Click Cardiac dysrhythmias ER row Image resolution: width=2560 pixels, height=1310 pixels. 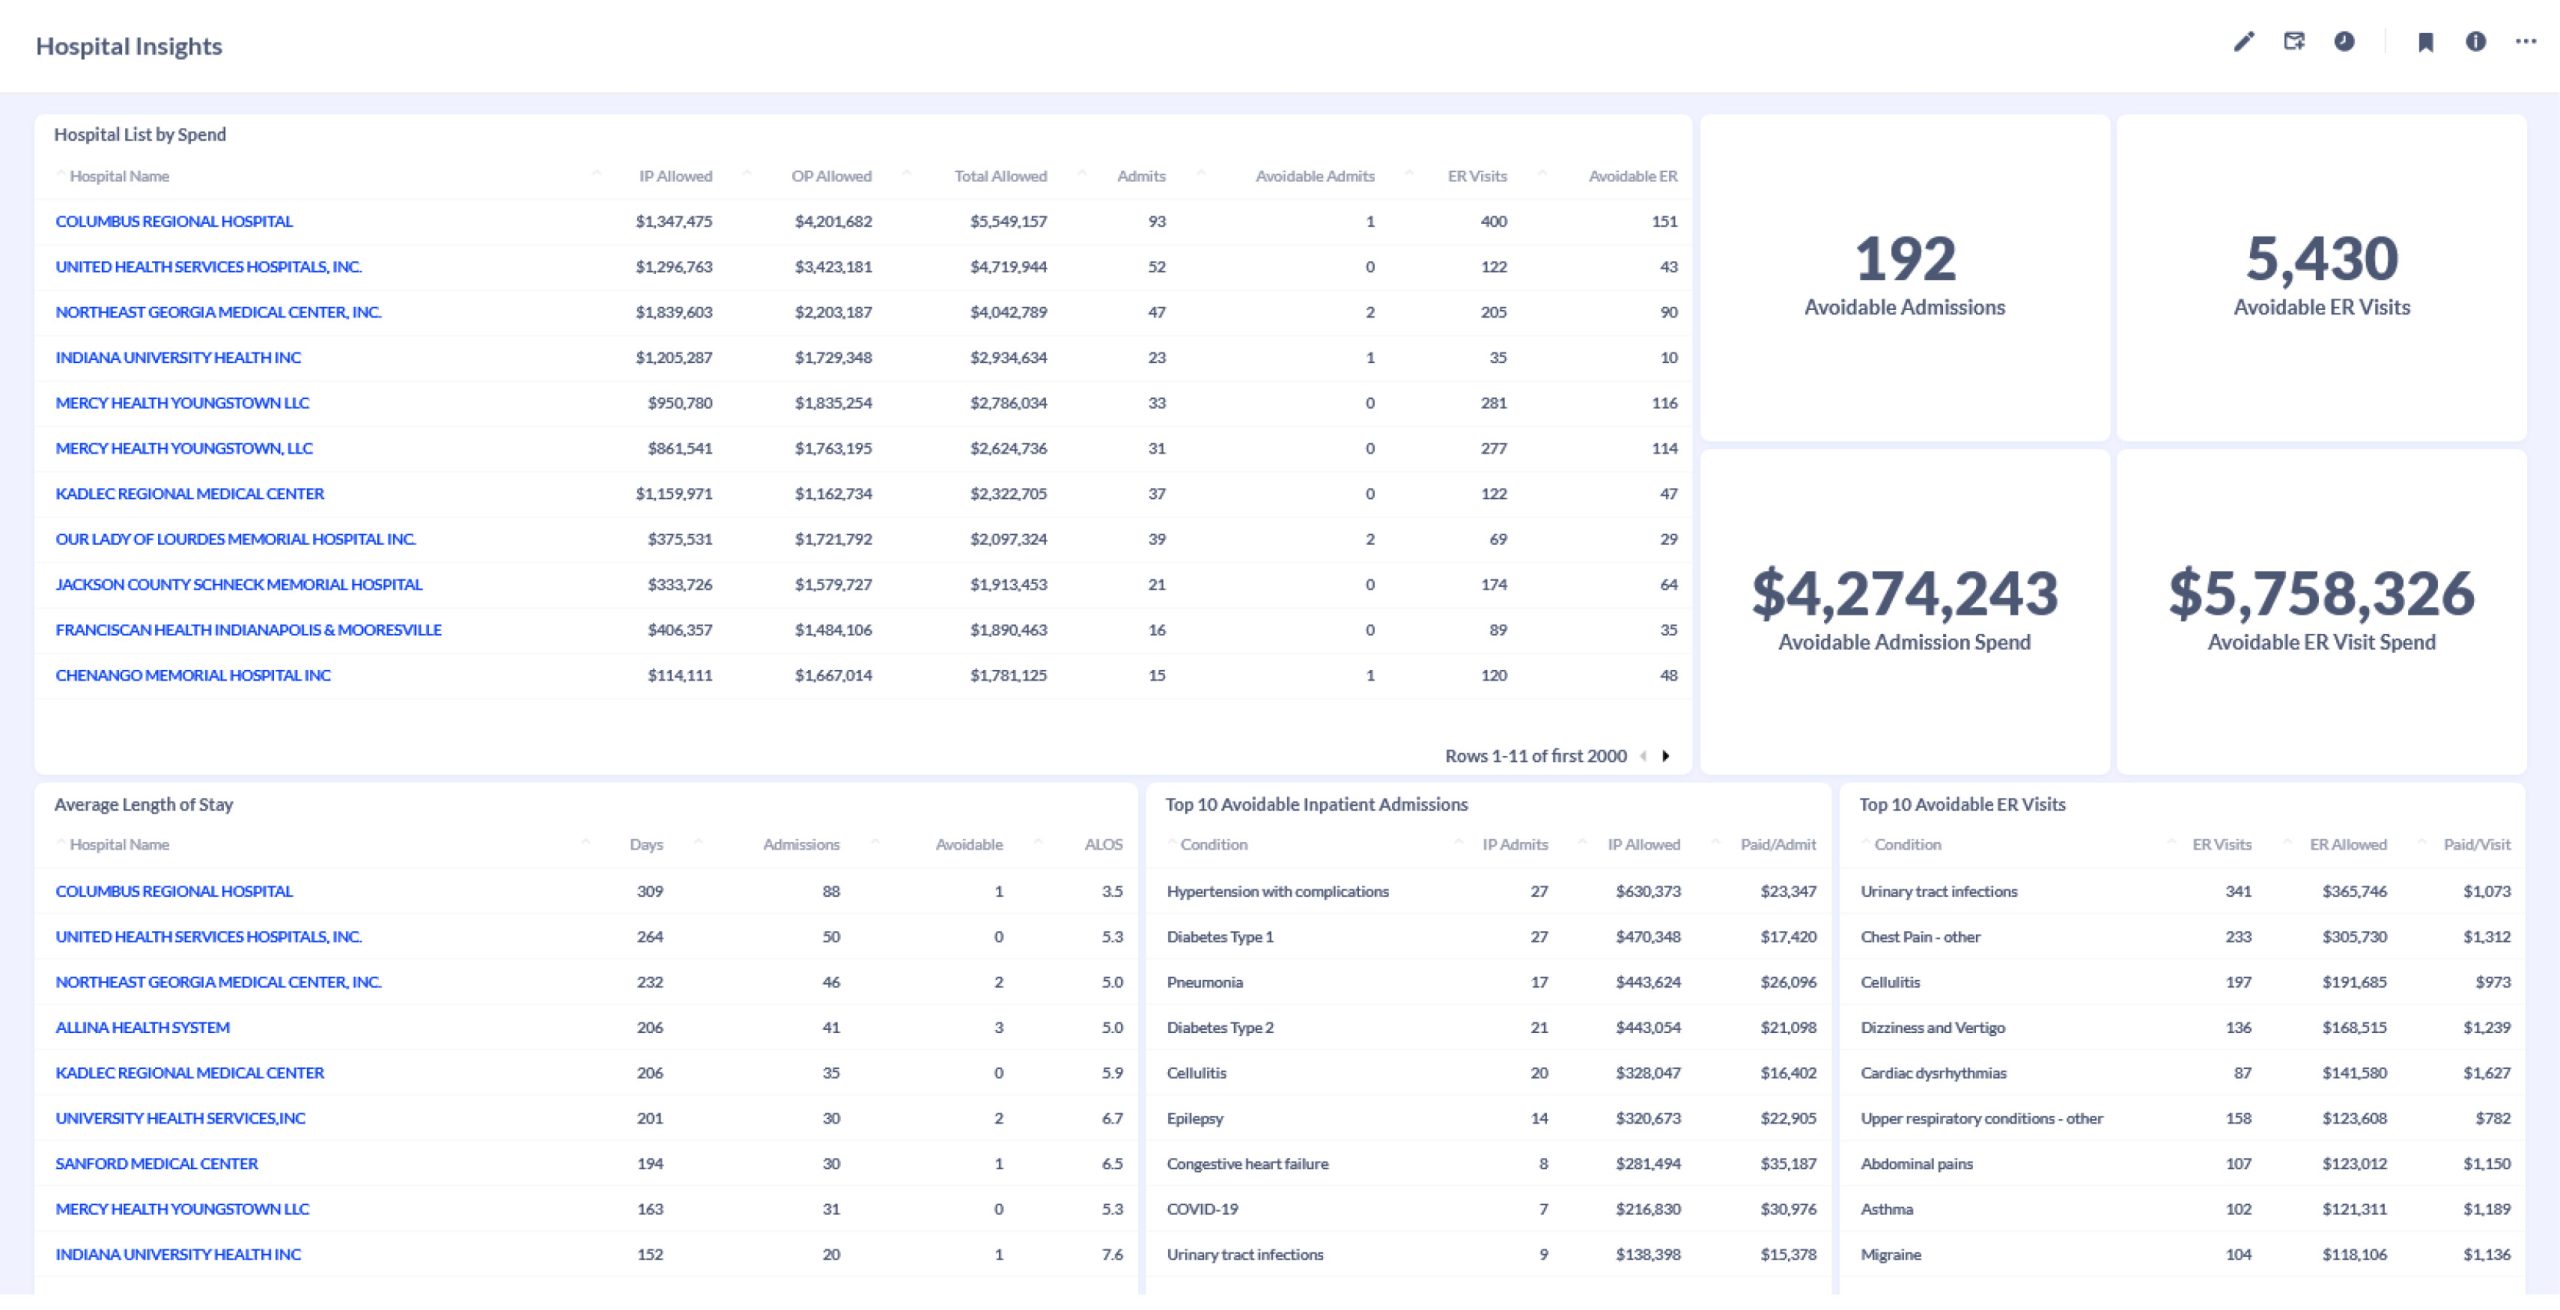coord(2183,1073)
